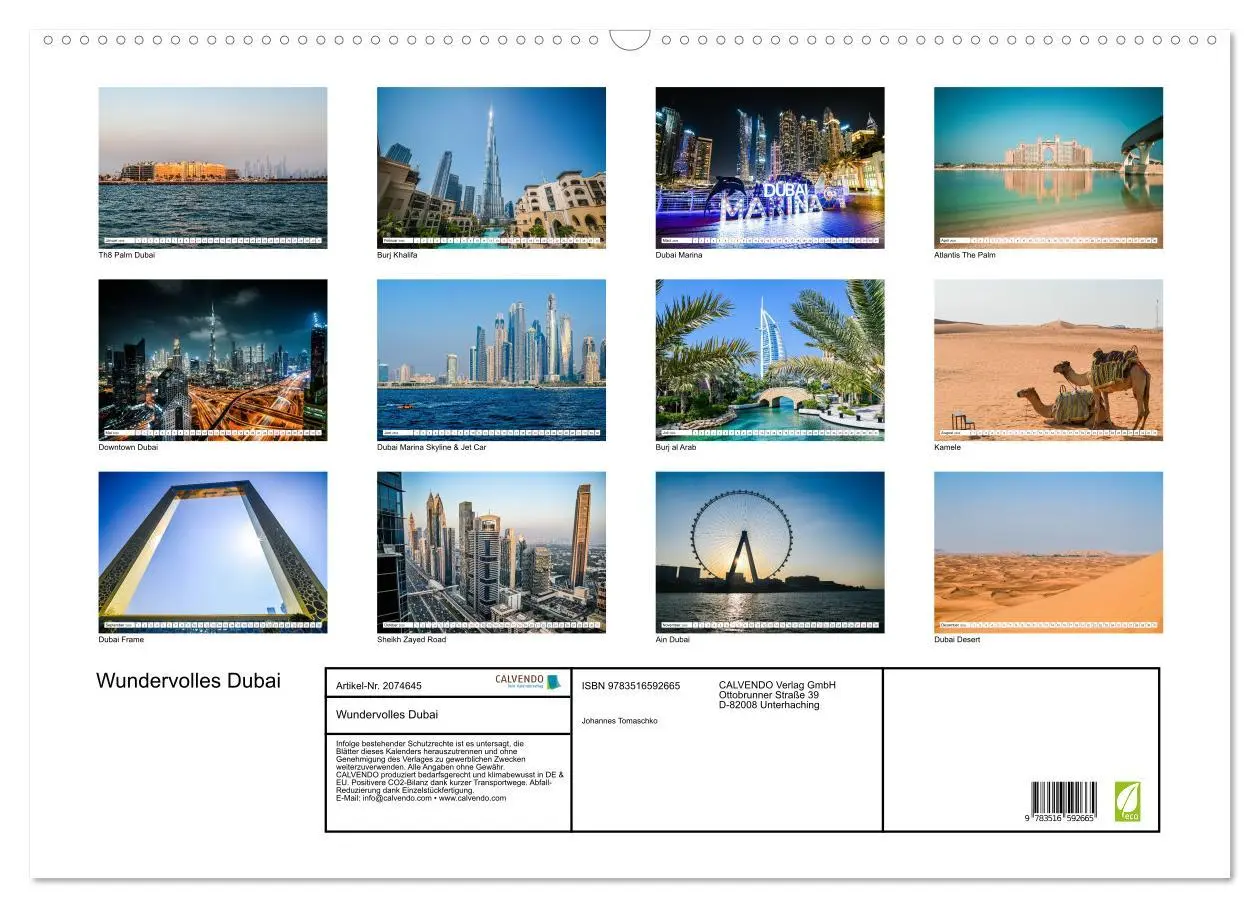The image size is (1260, 908).
Task: Click the date strip below Burj Khalifa
Action: pyautogui.click(x=491, y=240)
